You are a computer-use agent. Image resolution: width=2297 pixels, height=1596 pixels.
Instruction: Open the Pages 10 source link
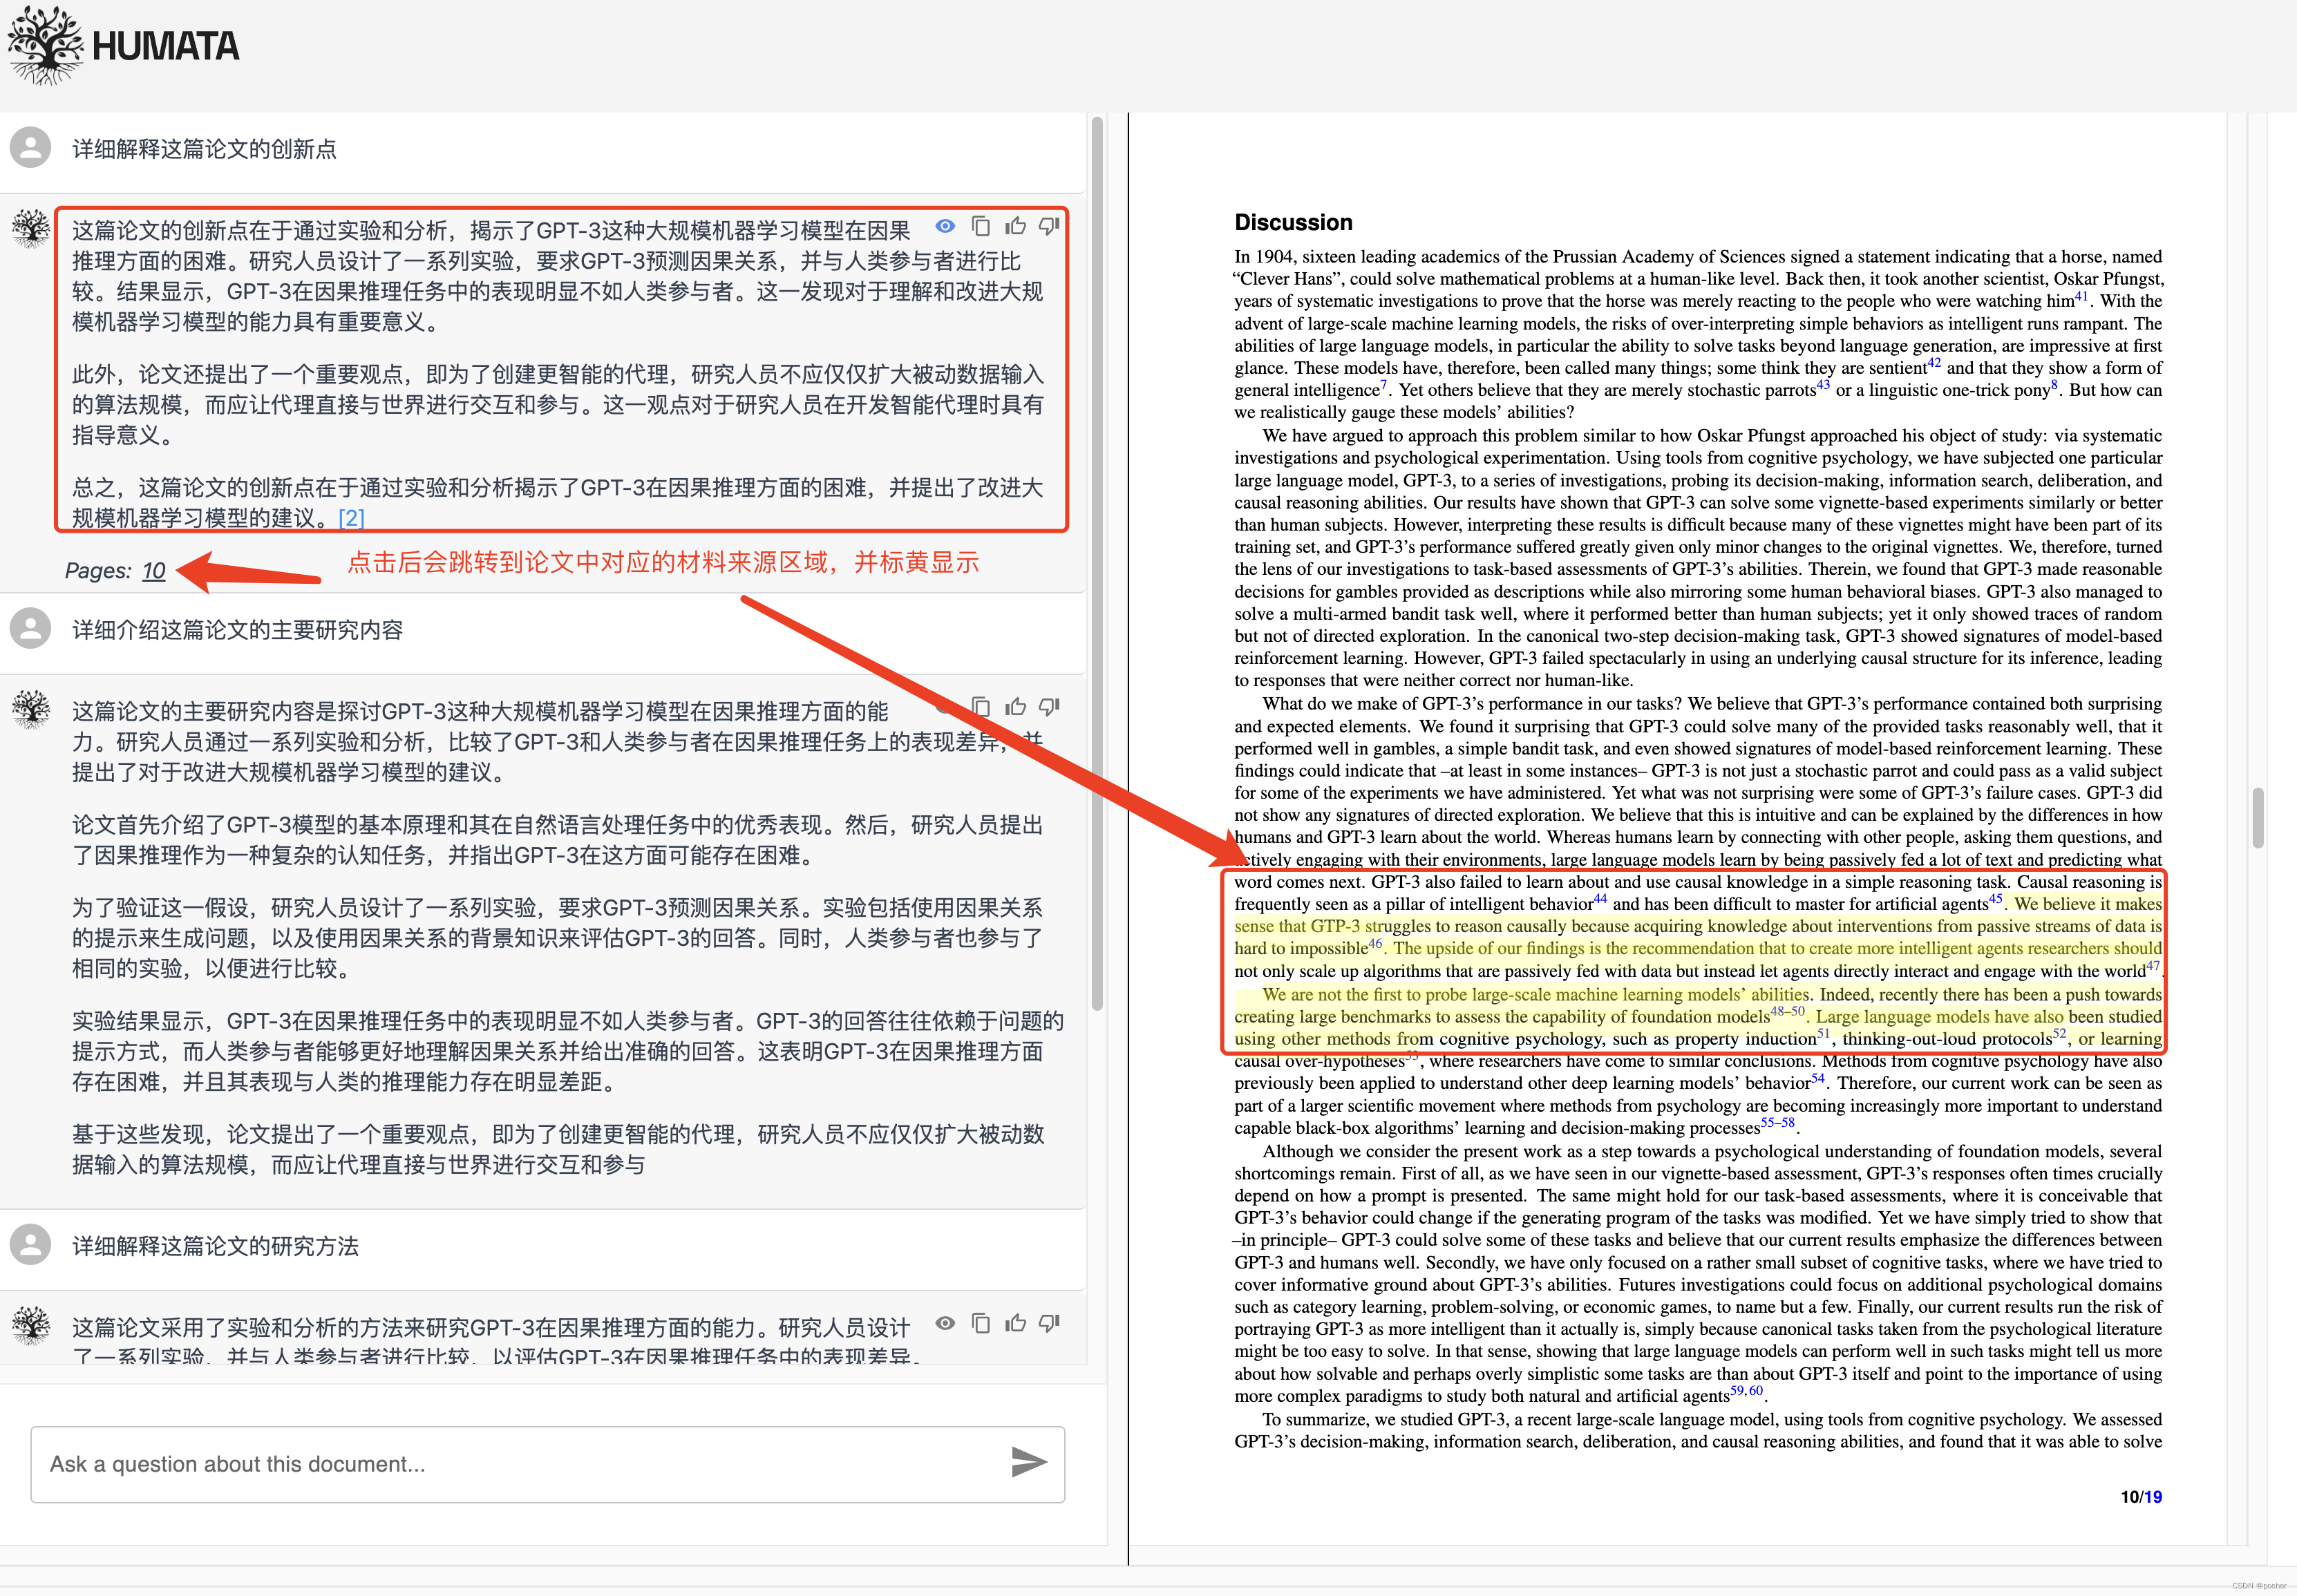pyautogui.click(x=153, y=570)
